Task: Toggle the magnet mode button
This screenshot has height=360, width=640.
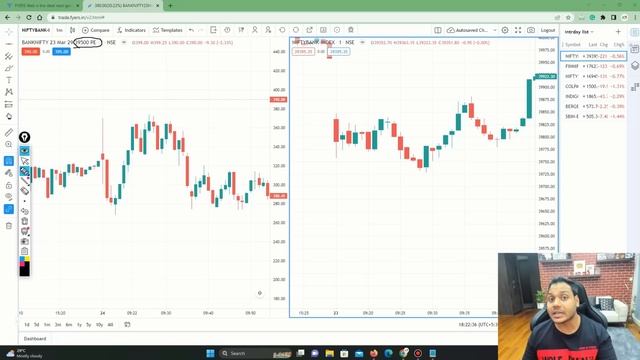Action: pos(9,161)
